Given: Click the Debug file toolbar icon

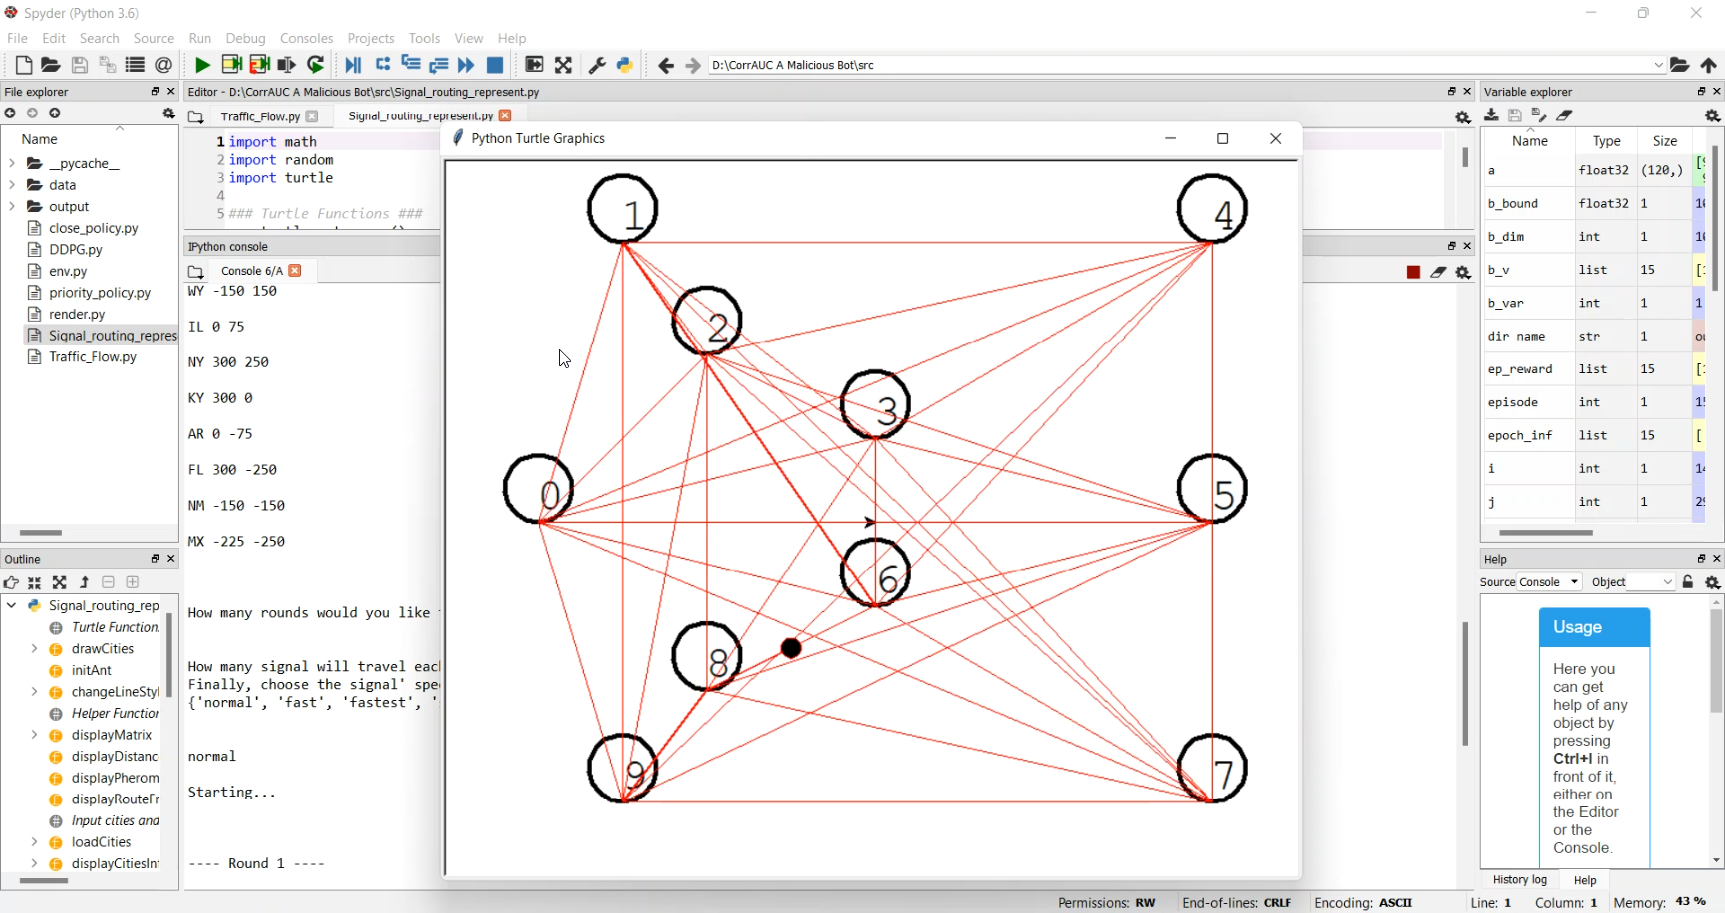Looking at the screenshot, I should [353, 65].
